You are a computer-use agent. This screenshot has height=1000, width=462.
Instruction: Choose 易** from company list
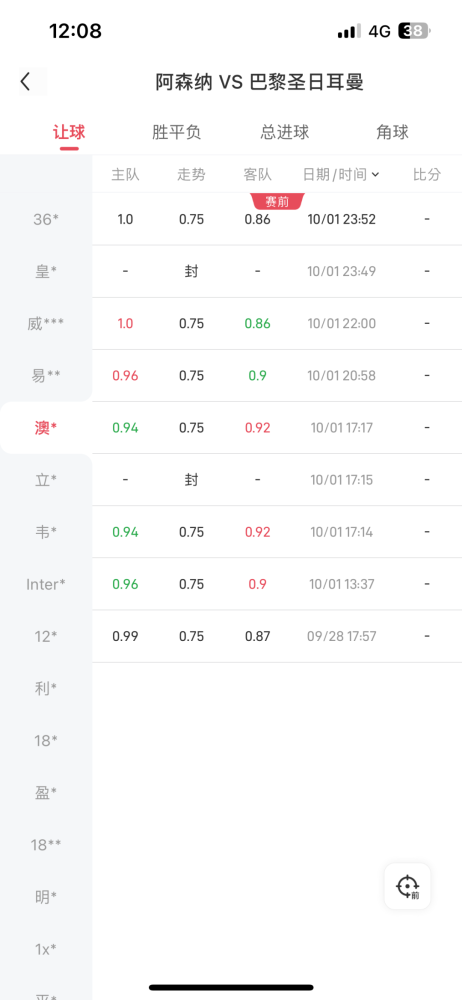pos(46,376)
